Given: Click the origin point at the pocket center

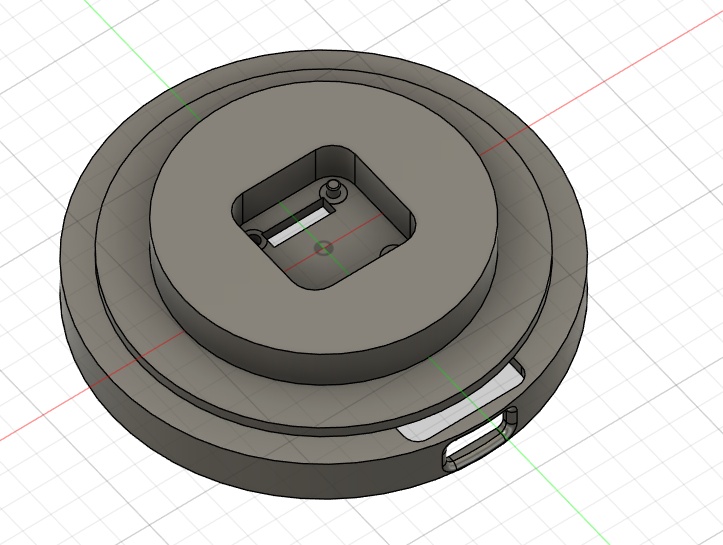Looking at the screenshot, I should point(321,247).
